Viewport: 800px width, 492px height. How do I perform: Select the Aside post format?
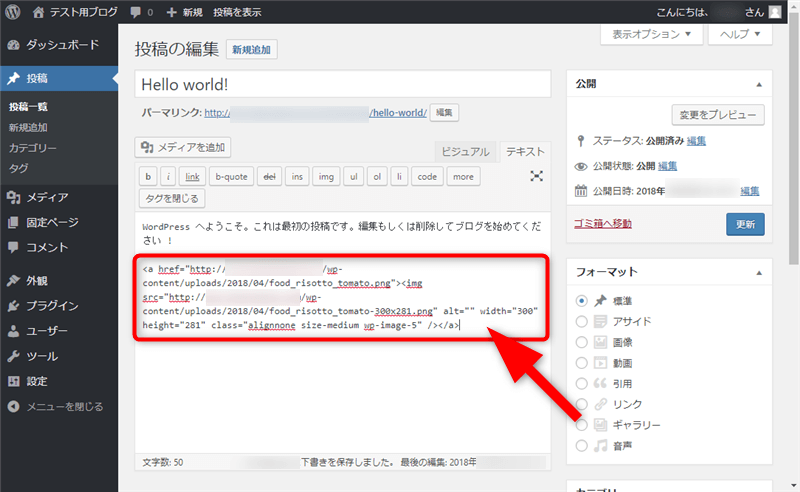tap(583, 322)
